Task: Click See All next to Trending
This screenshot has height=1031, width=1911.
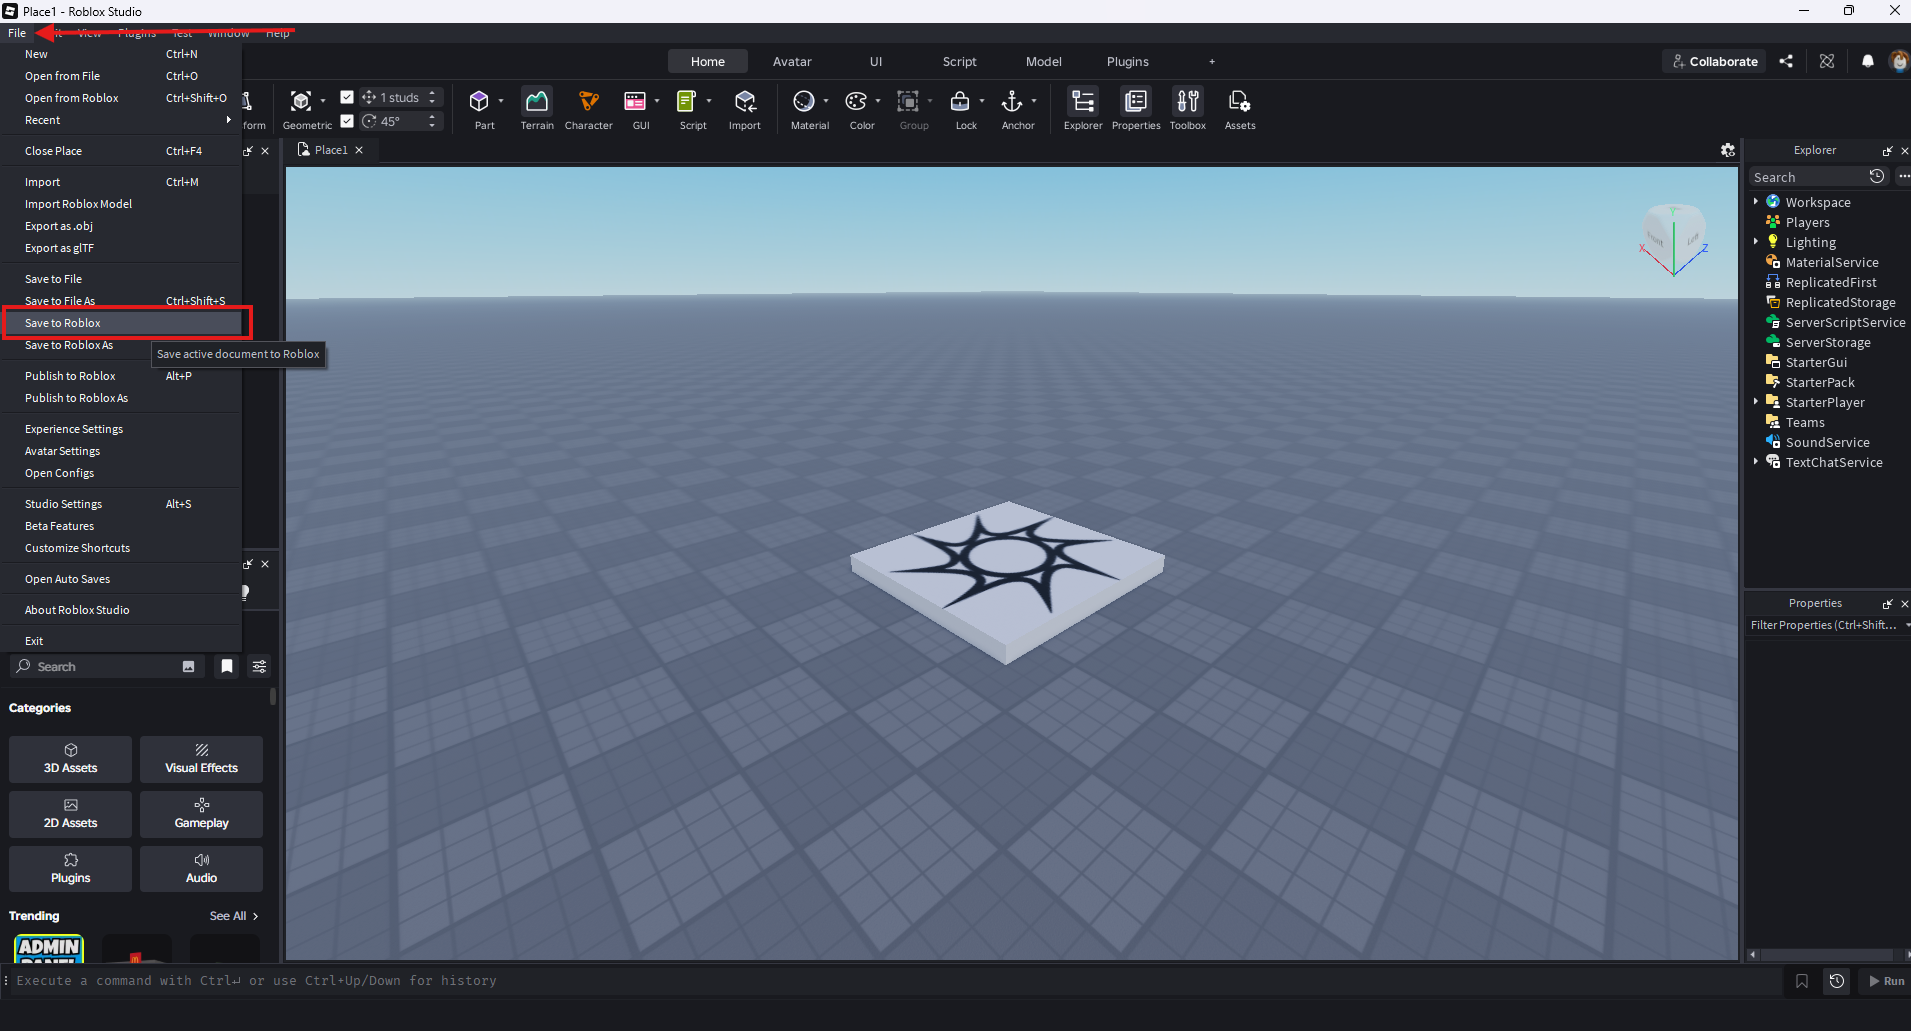Action: pyautogui.click(x=234, y=916)
